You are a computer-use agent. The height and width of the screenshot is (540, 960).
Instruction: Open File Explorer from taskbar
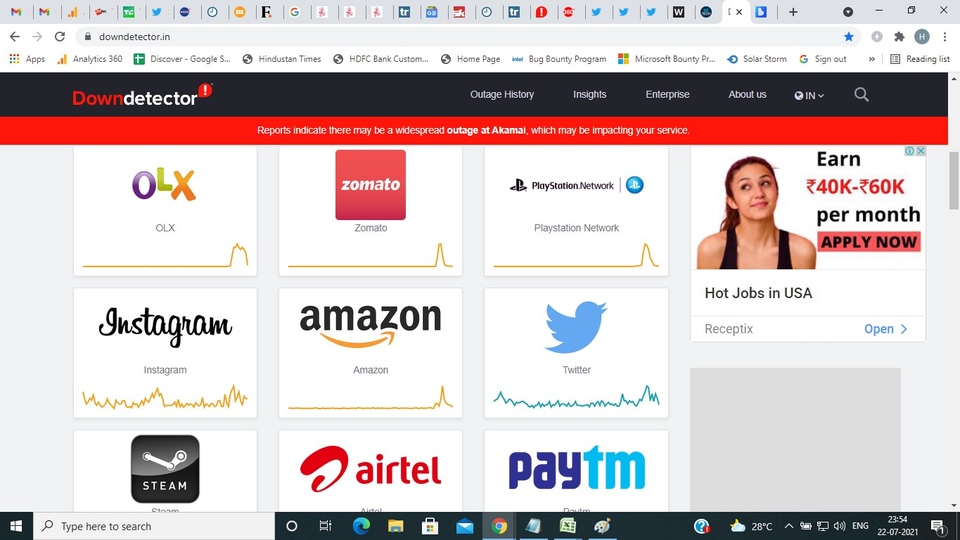coord(396,526)
